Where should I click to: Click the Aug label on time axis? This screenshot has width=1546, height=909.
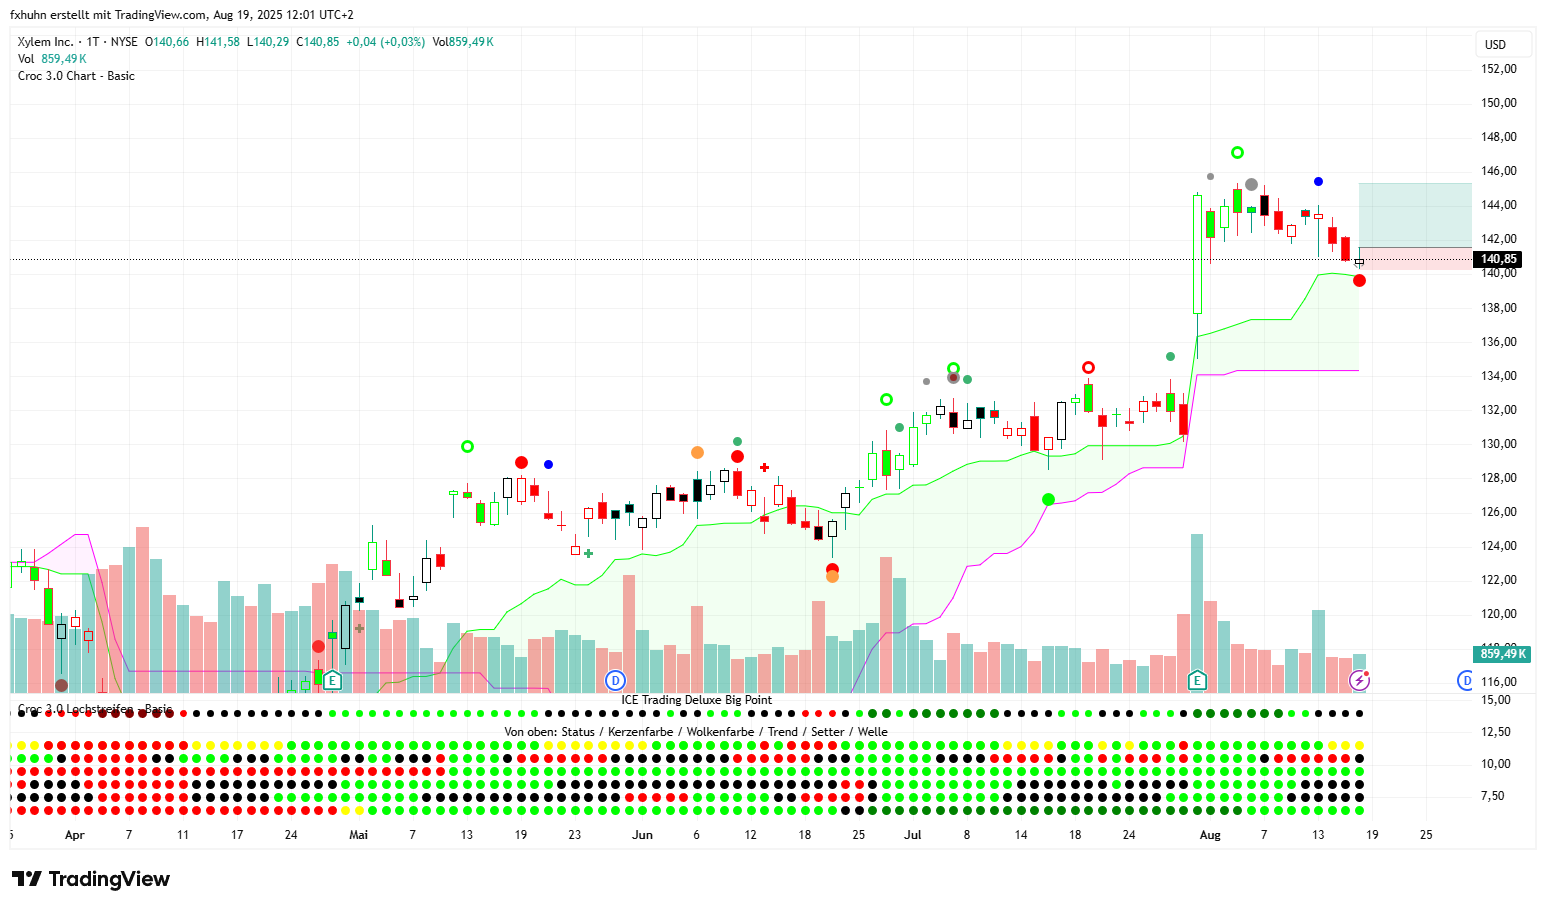1210,835
